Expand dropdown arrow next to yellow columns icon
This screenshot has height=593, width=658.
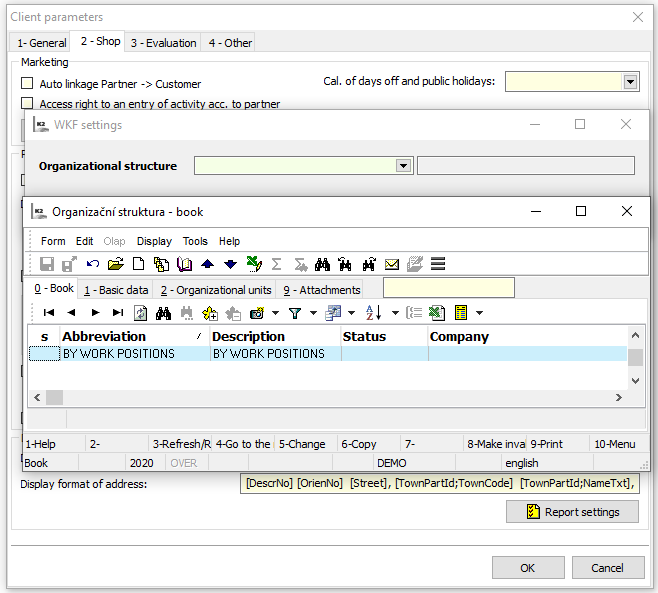coord(479,313)
